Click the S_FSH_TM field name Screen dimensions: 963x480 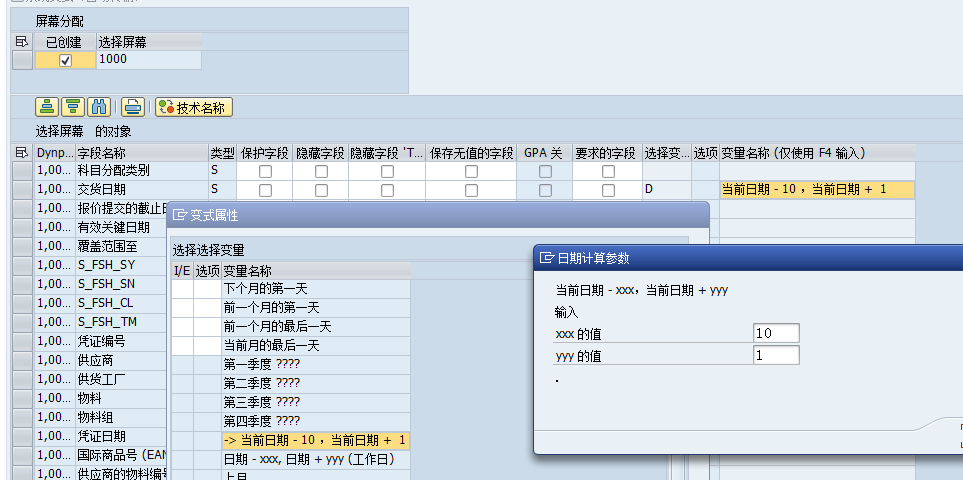coord(107,322)
